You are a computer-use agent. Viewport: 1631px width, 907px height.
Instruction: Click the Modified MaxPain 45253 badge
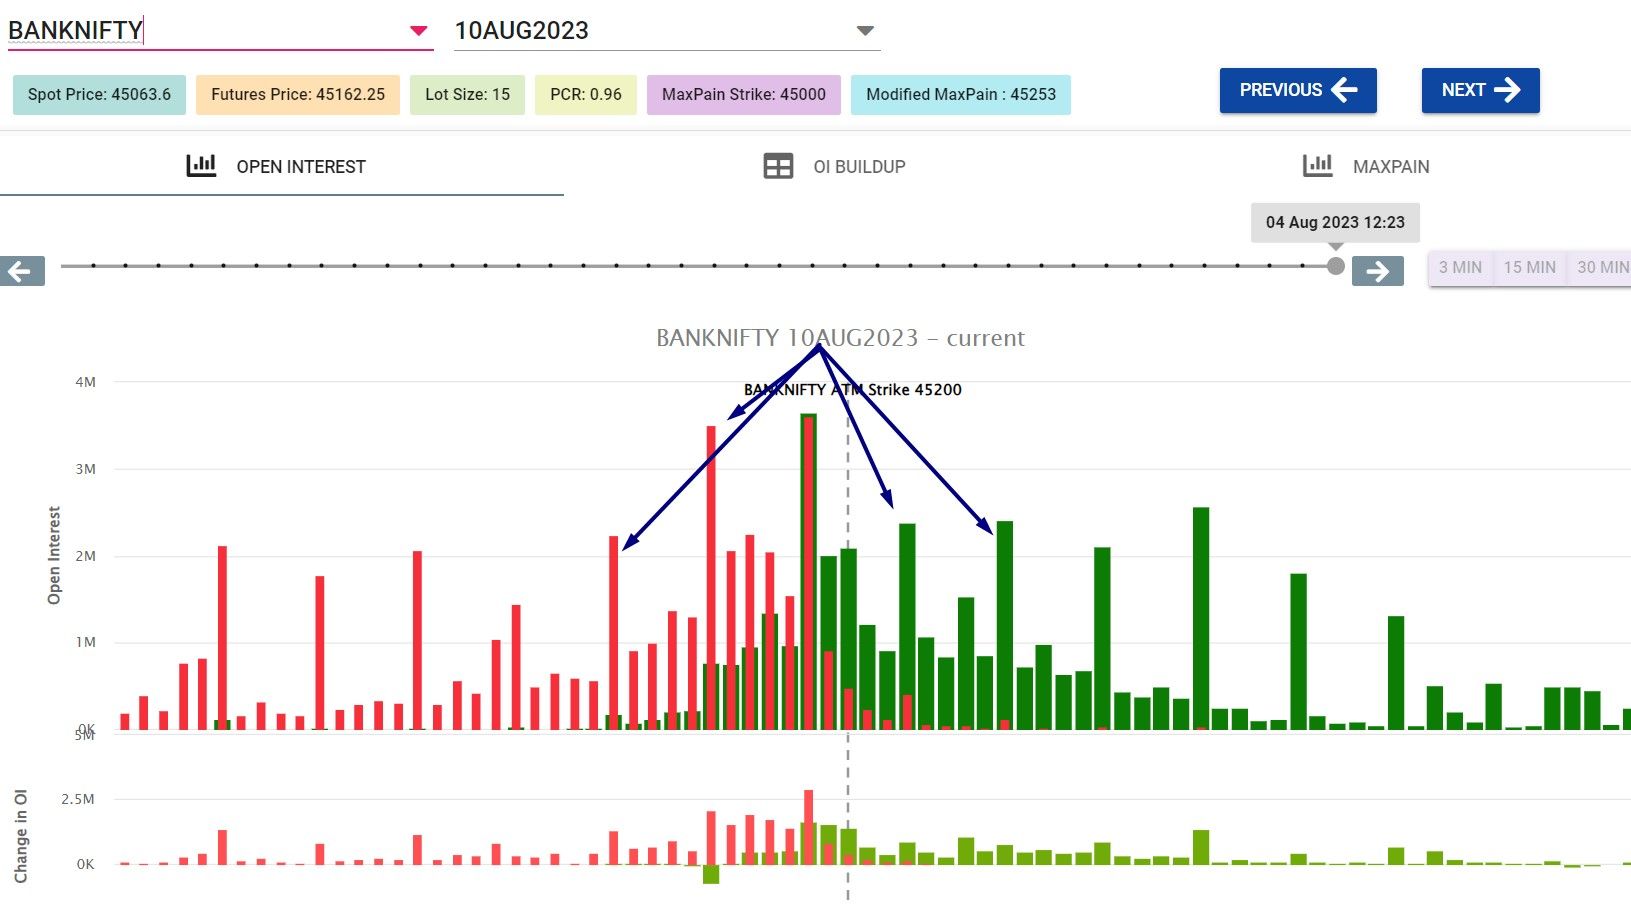coord(961,95)
